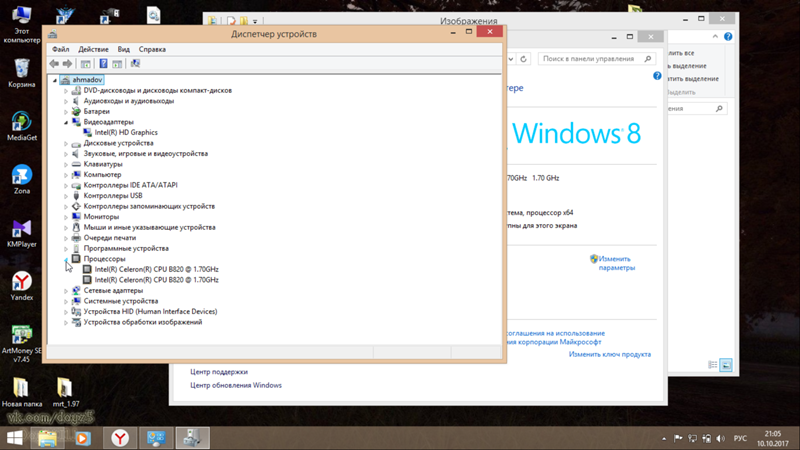The image size is (800, 450).
Task: Expand the Батареи category arrow
Action: click(x=66, y=112)
